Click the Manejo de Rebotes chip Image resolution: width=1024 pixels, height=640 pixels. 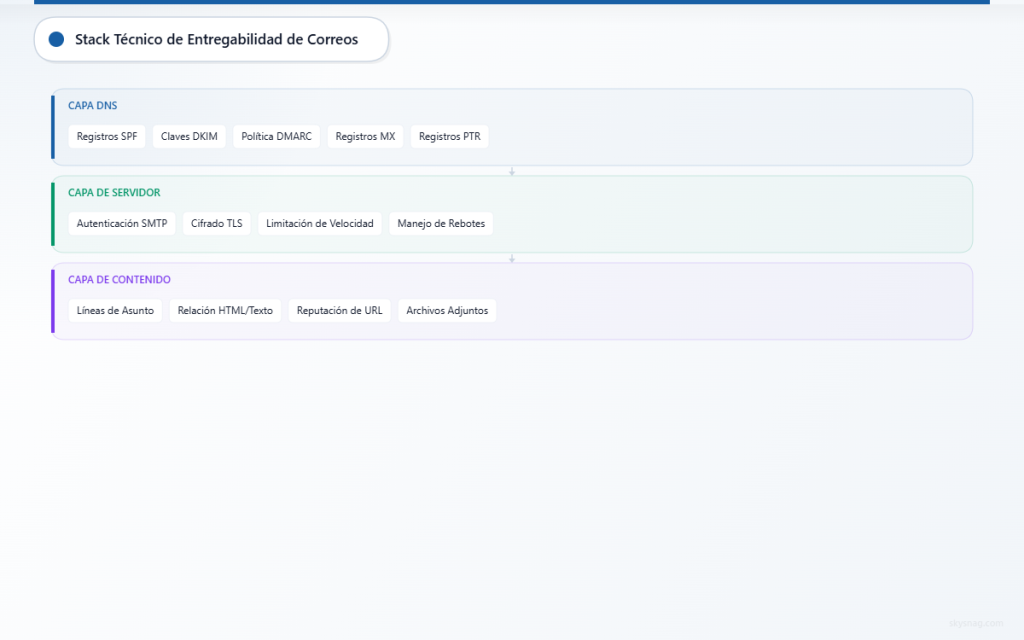441,224
